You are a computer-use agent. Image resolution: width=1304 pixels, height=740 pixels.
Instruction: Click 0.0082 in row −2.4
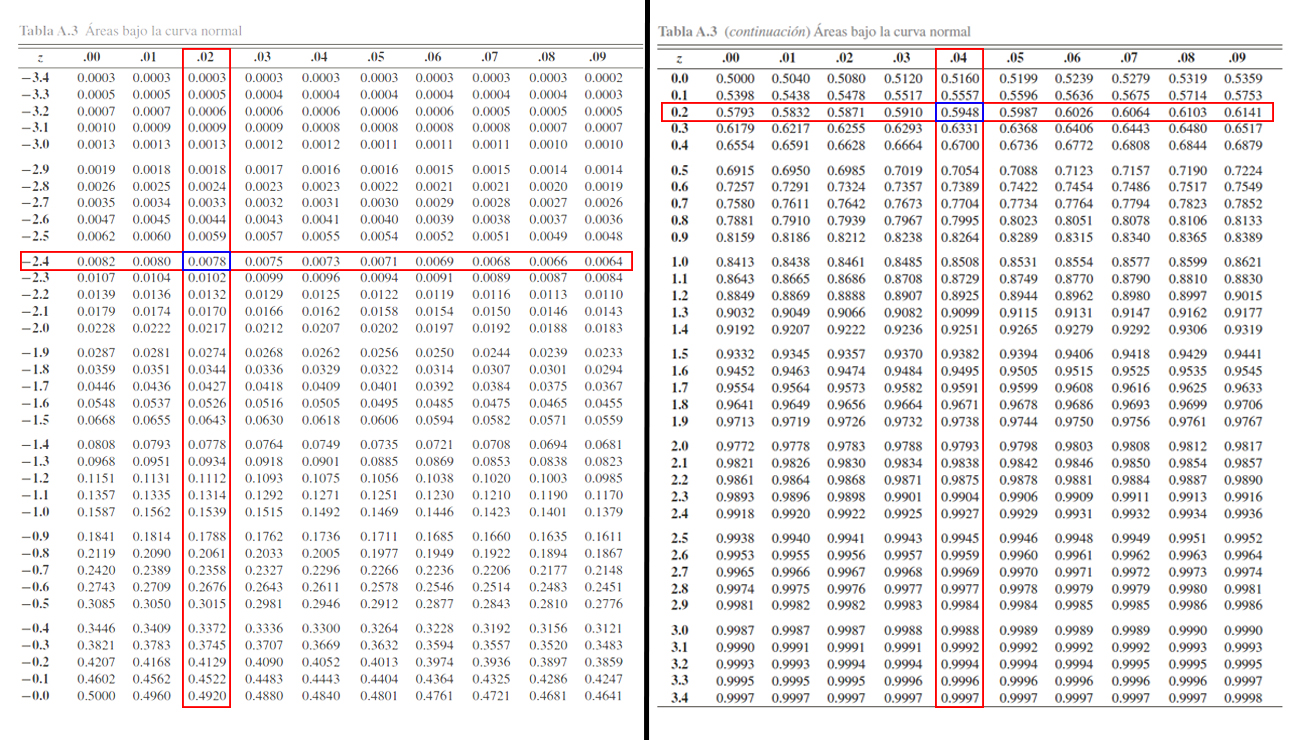click(x=95, y=261)
